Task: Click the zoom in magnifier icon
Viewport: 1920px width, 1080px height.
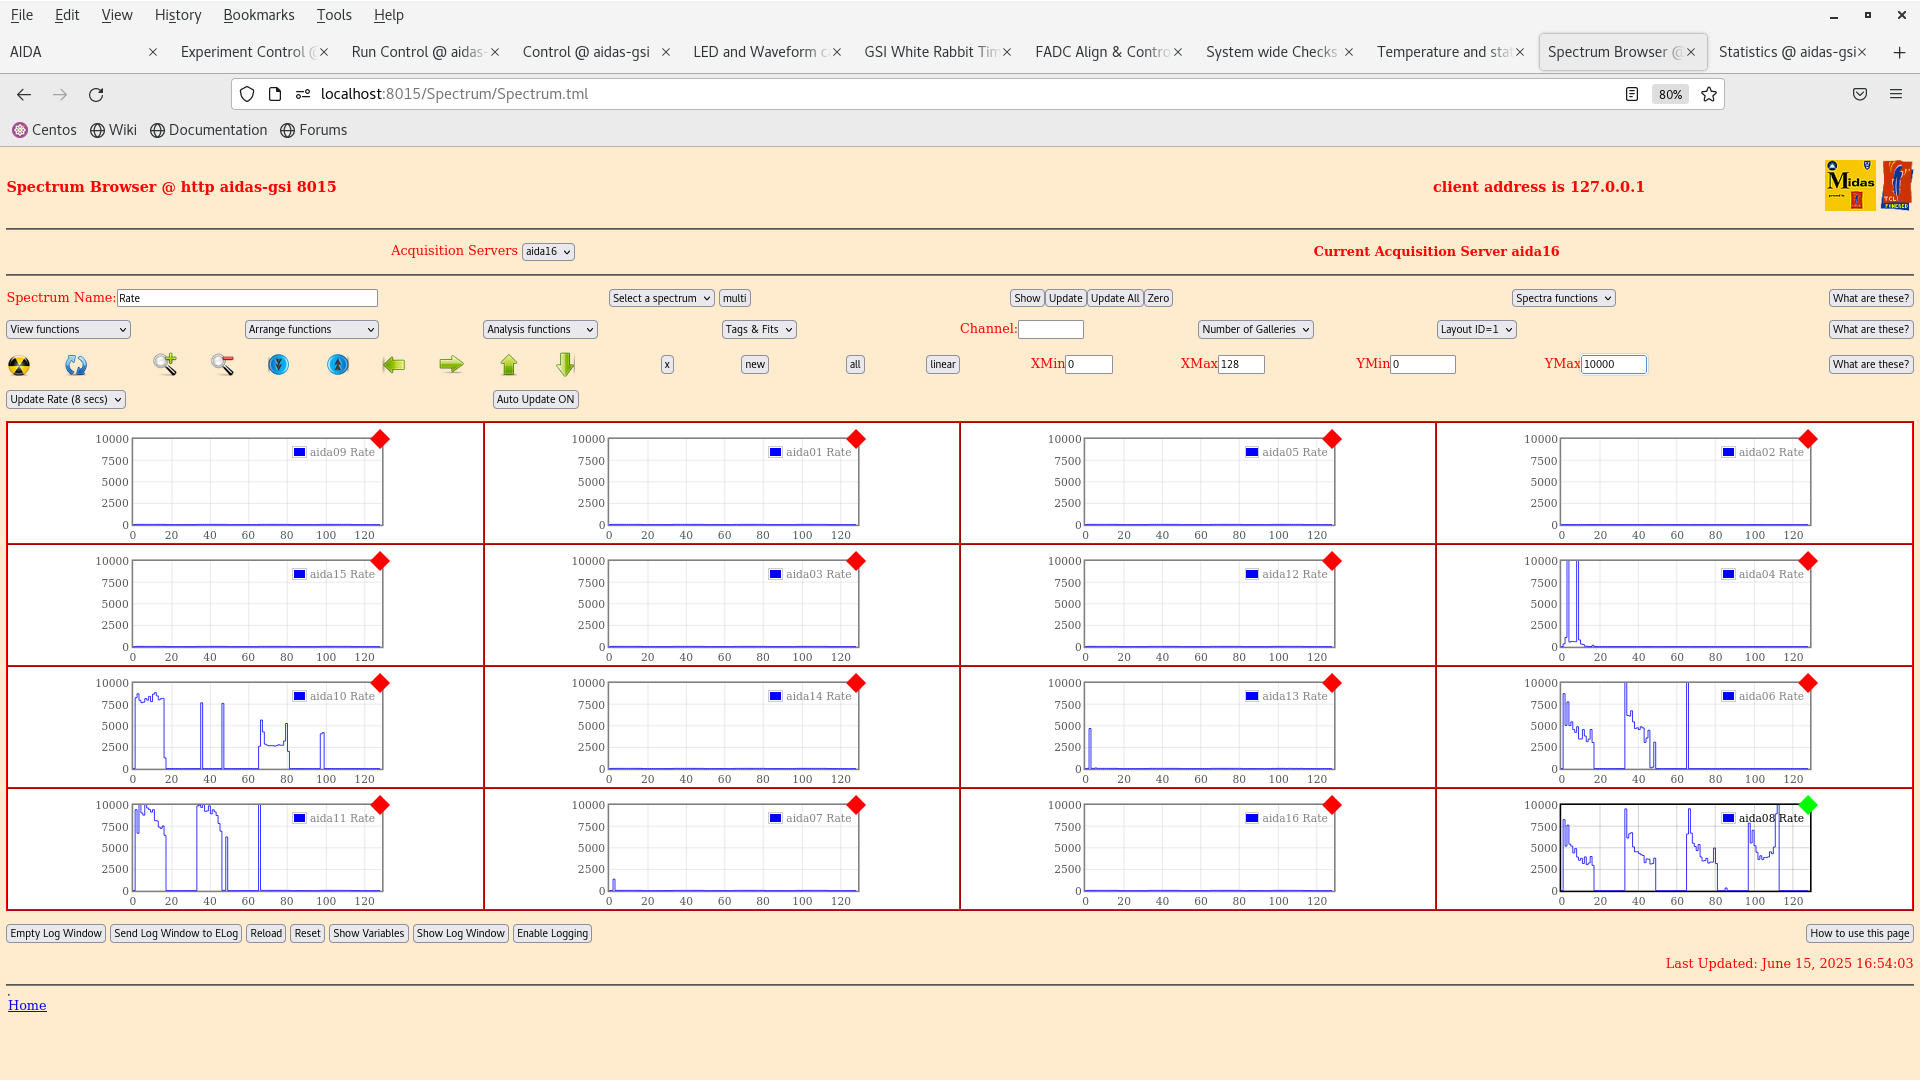Action: coord(165,364)
